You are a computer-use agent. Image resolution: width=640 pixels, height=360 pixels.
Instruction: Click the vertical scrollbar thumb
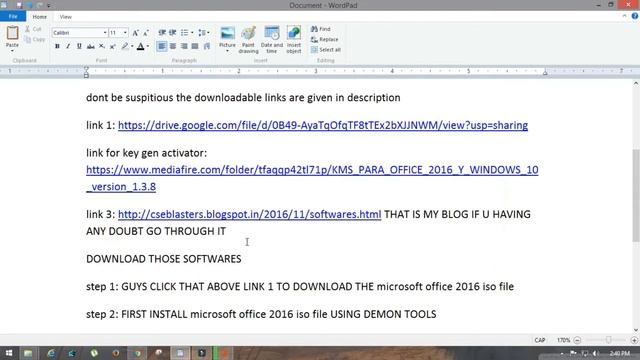636,196
